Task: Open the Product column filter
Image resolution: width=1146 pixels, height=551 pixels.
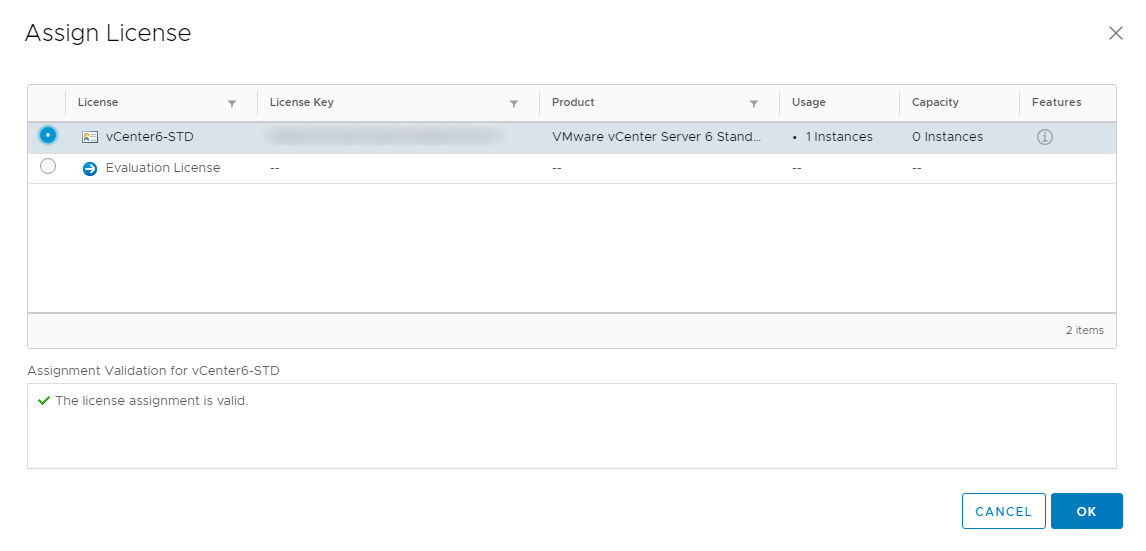Action: pyautogui.click(x=754, y=103)
